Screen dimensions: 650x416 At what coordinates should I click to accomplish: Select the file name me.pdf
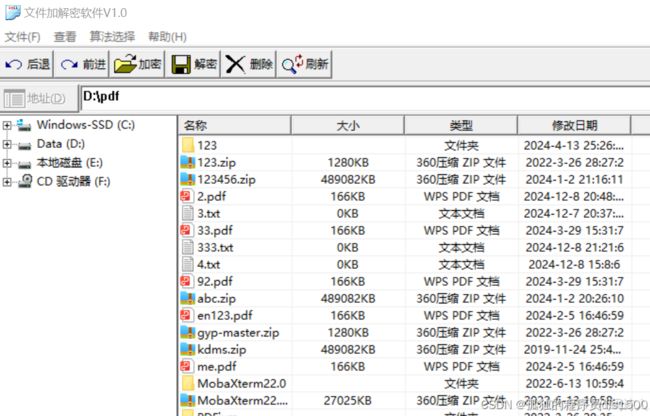click(x=216, y=366)
